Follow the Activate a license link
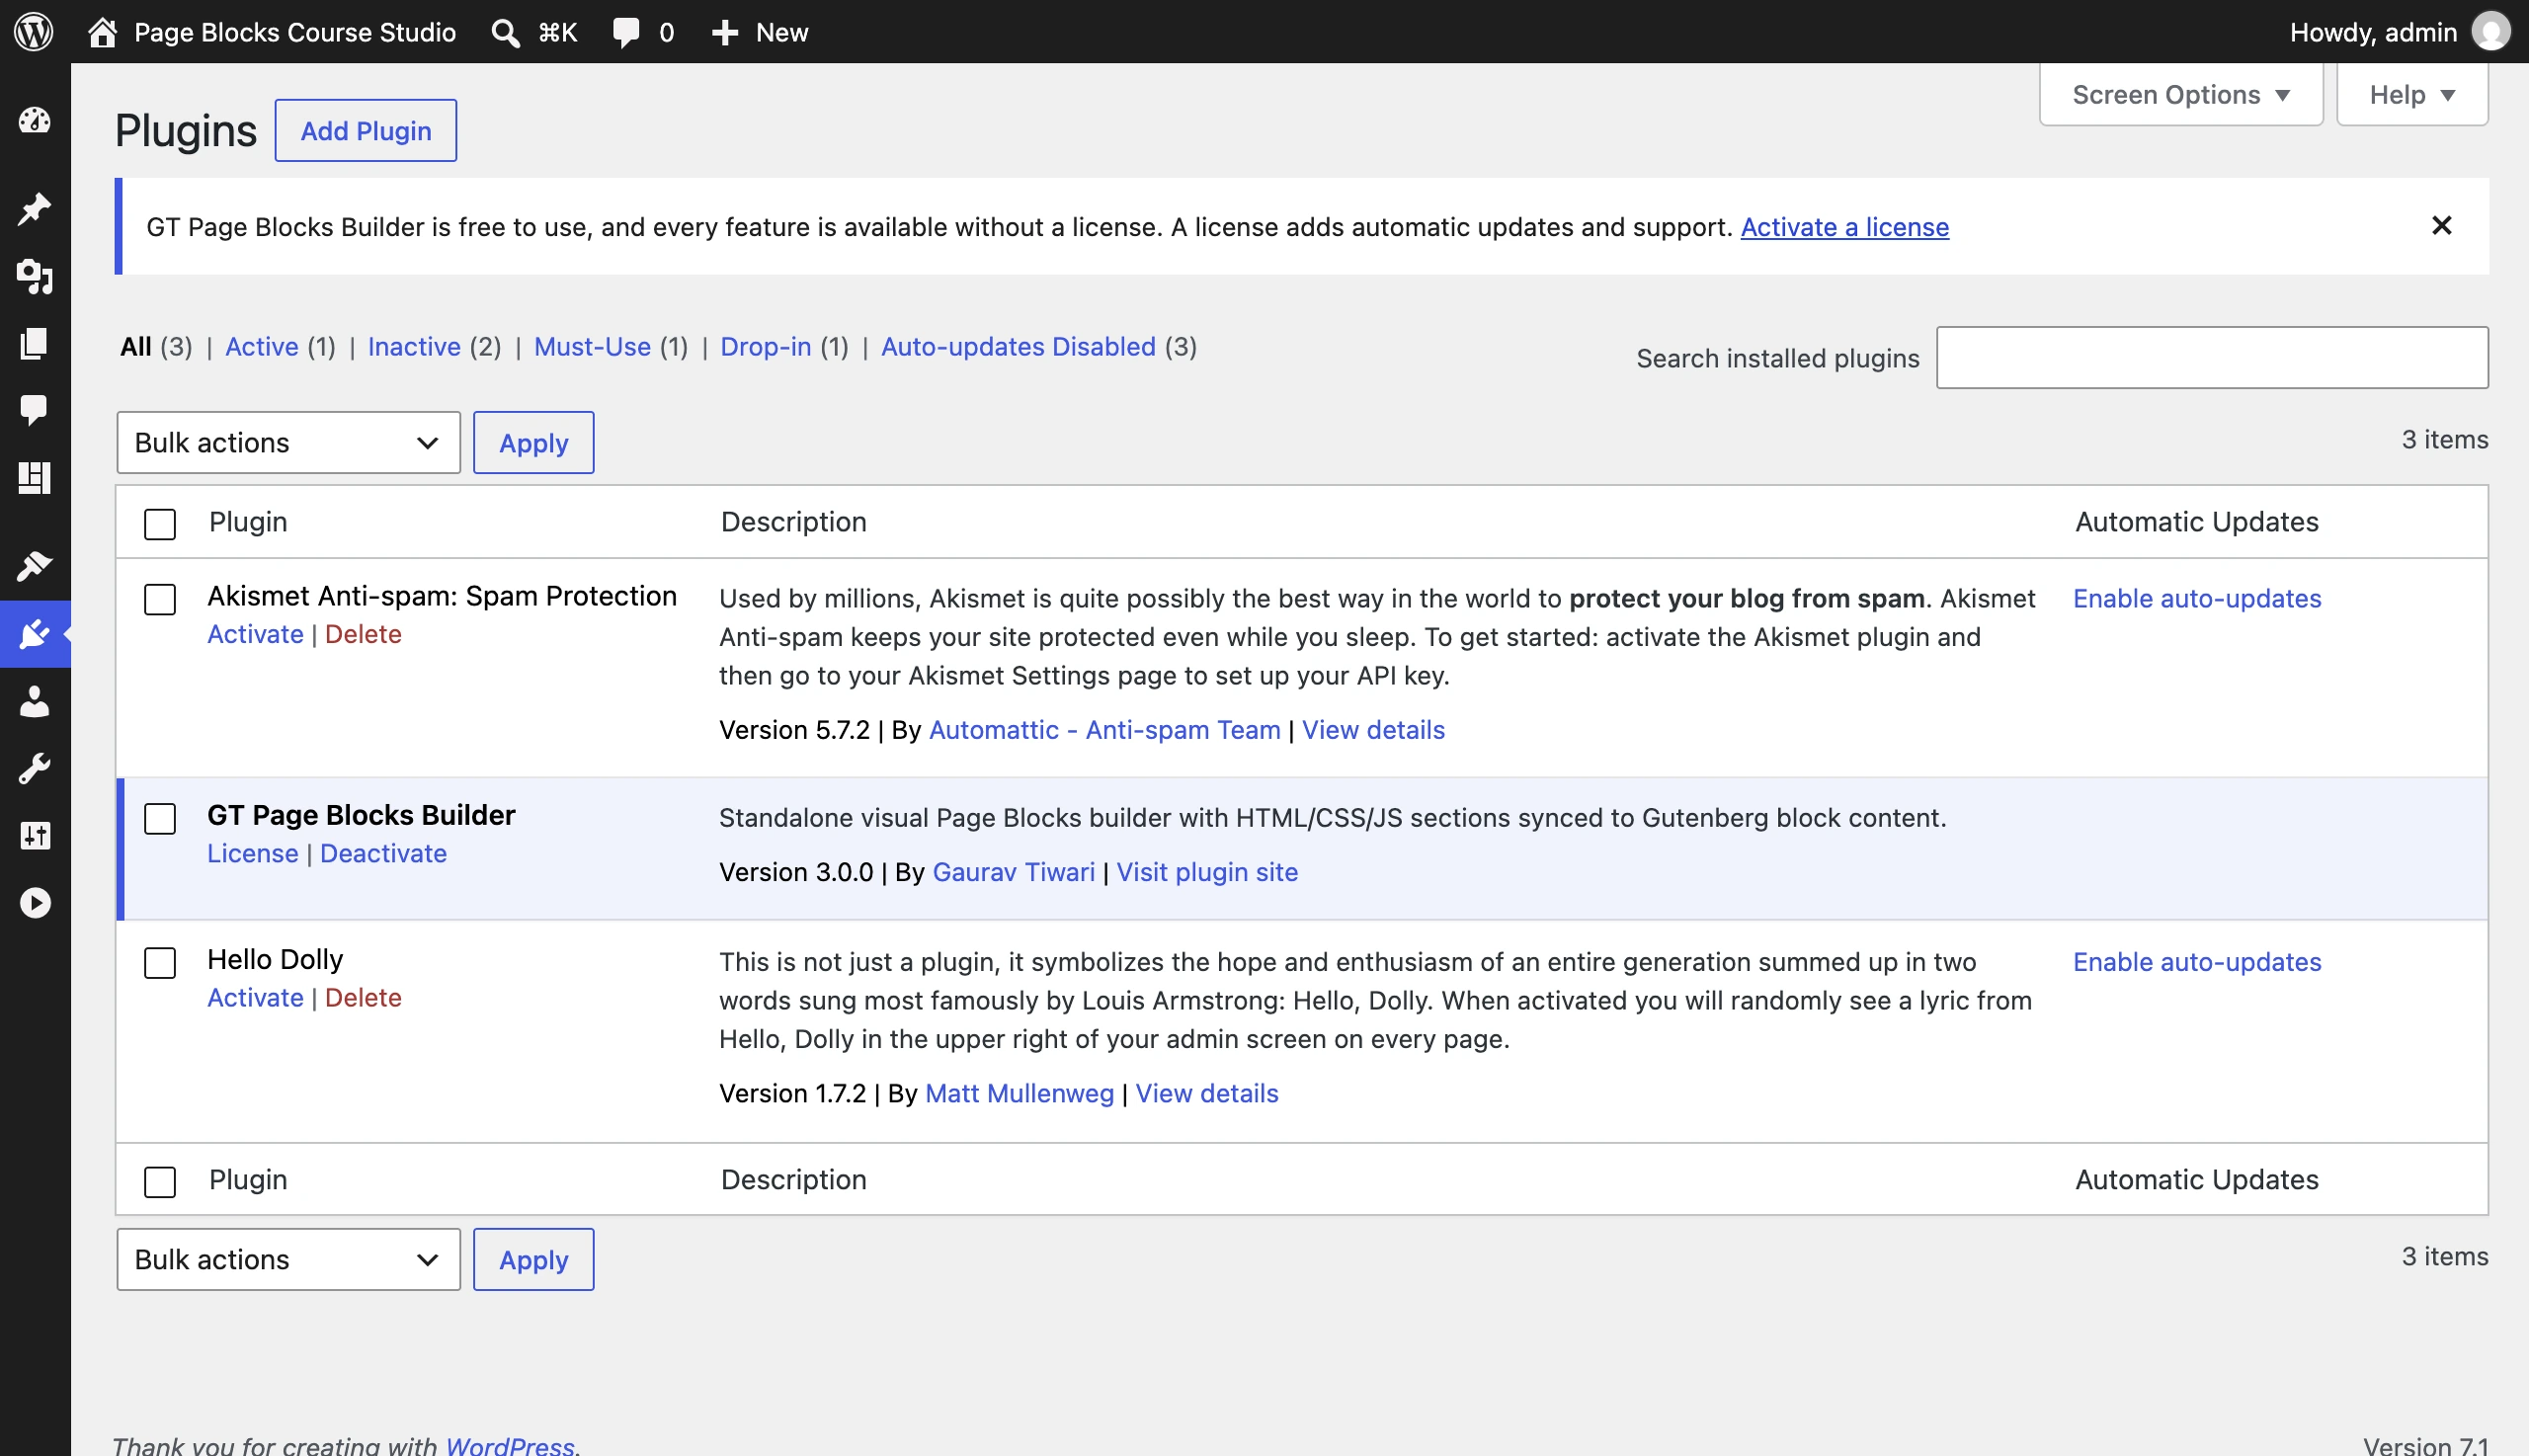Screen dimensions: 2529x1456 pyautogui.click(x=1844, y=227)
